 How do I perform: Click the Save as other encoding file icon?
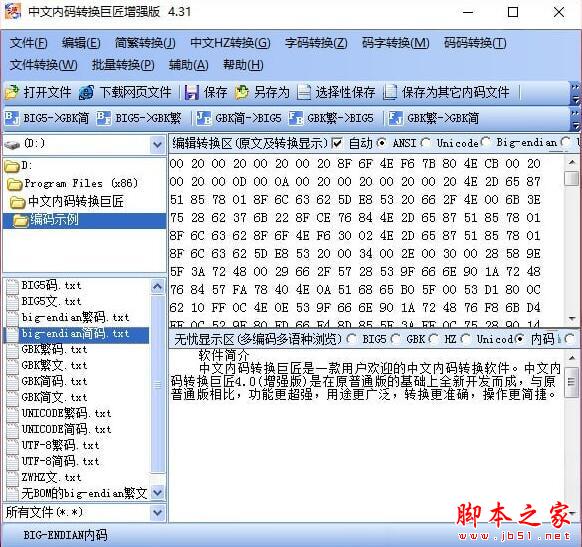(x=390, y=92)
